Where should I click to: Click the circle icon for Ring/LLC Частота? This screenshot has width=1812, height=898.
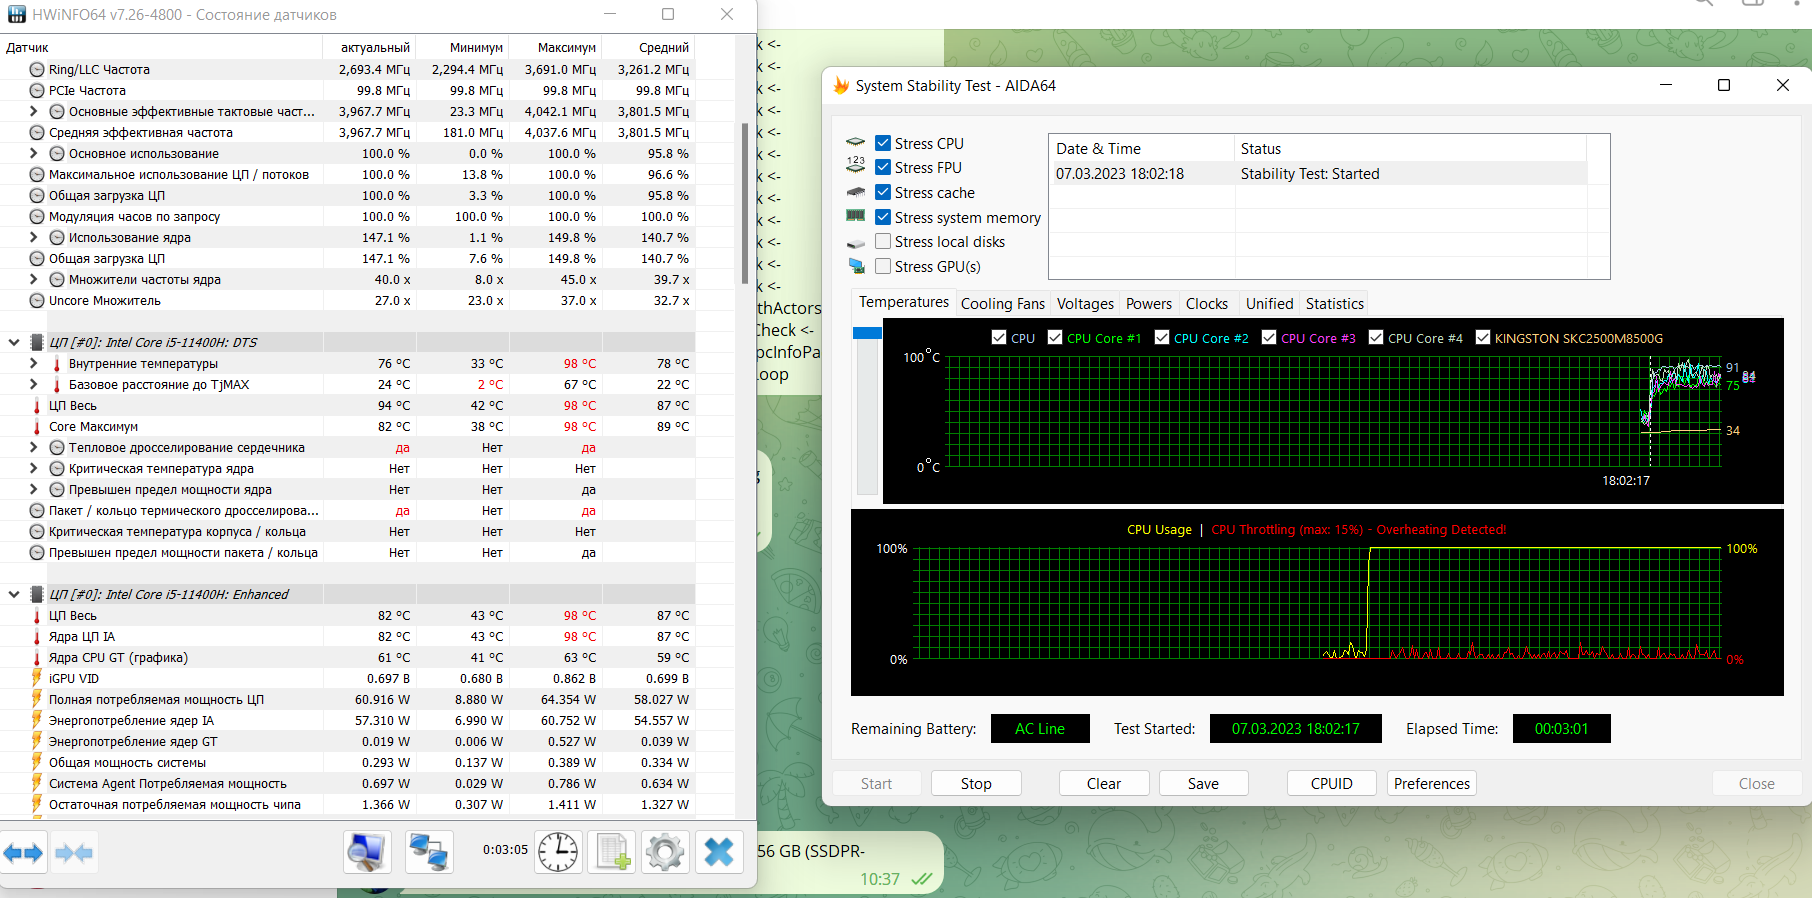[x=37, y=70]
